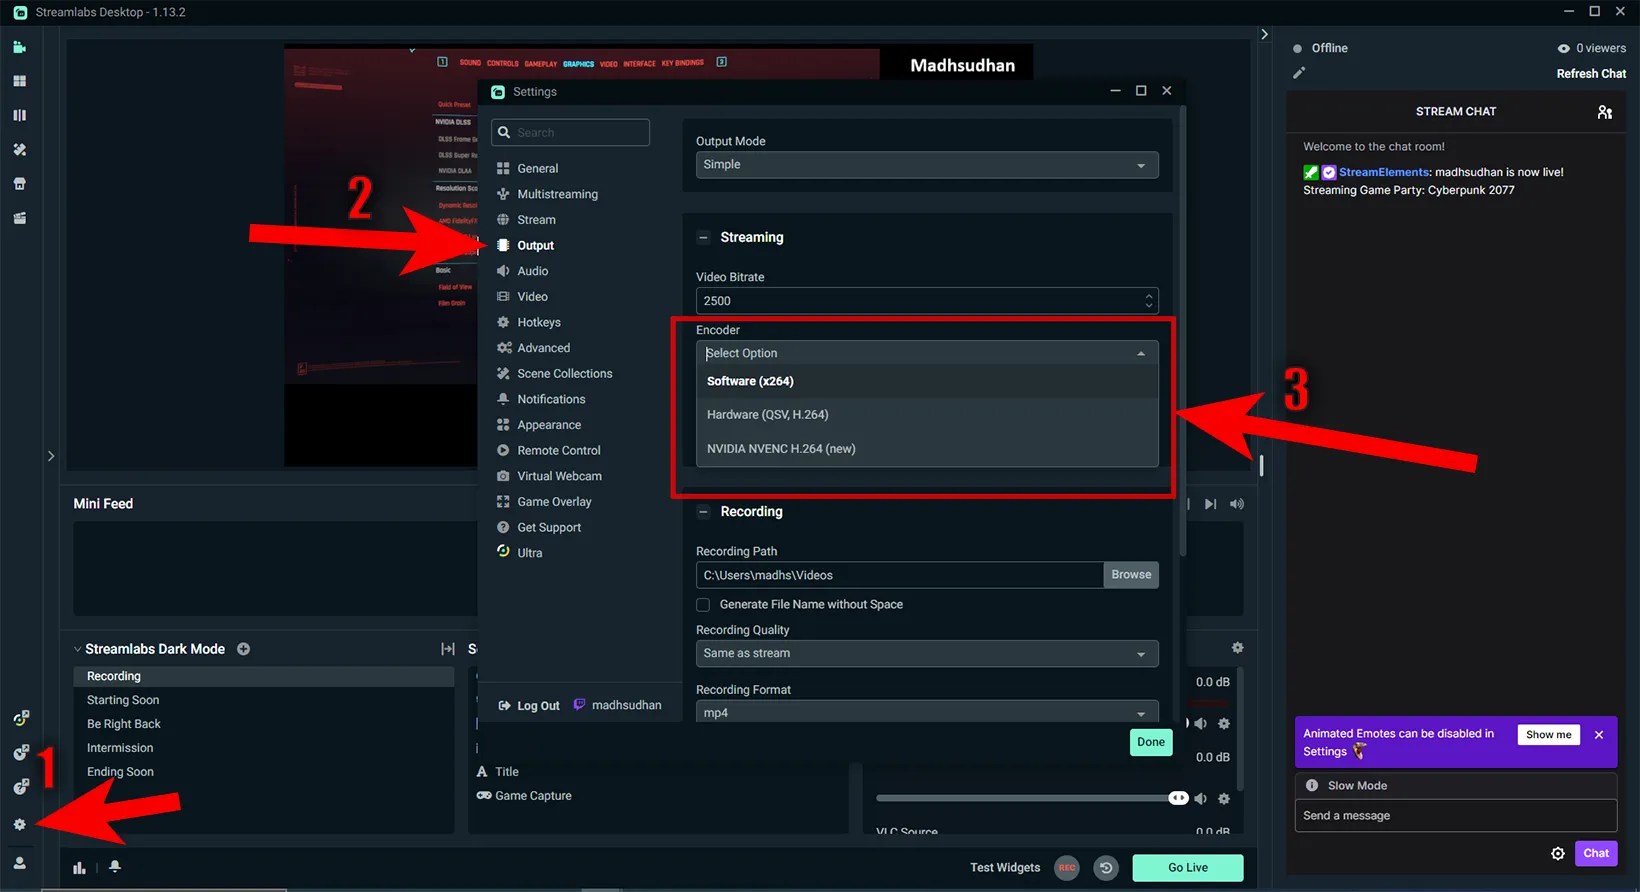Open Virtual Webcam settings category
The height and width of the screenshot is (892, 1640).
click(x=559, y=476)
